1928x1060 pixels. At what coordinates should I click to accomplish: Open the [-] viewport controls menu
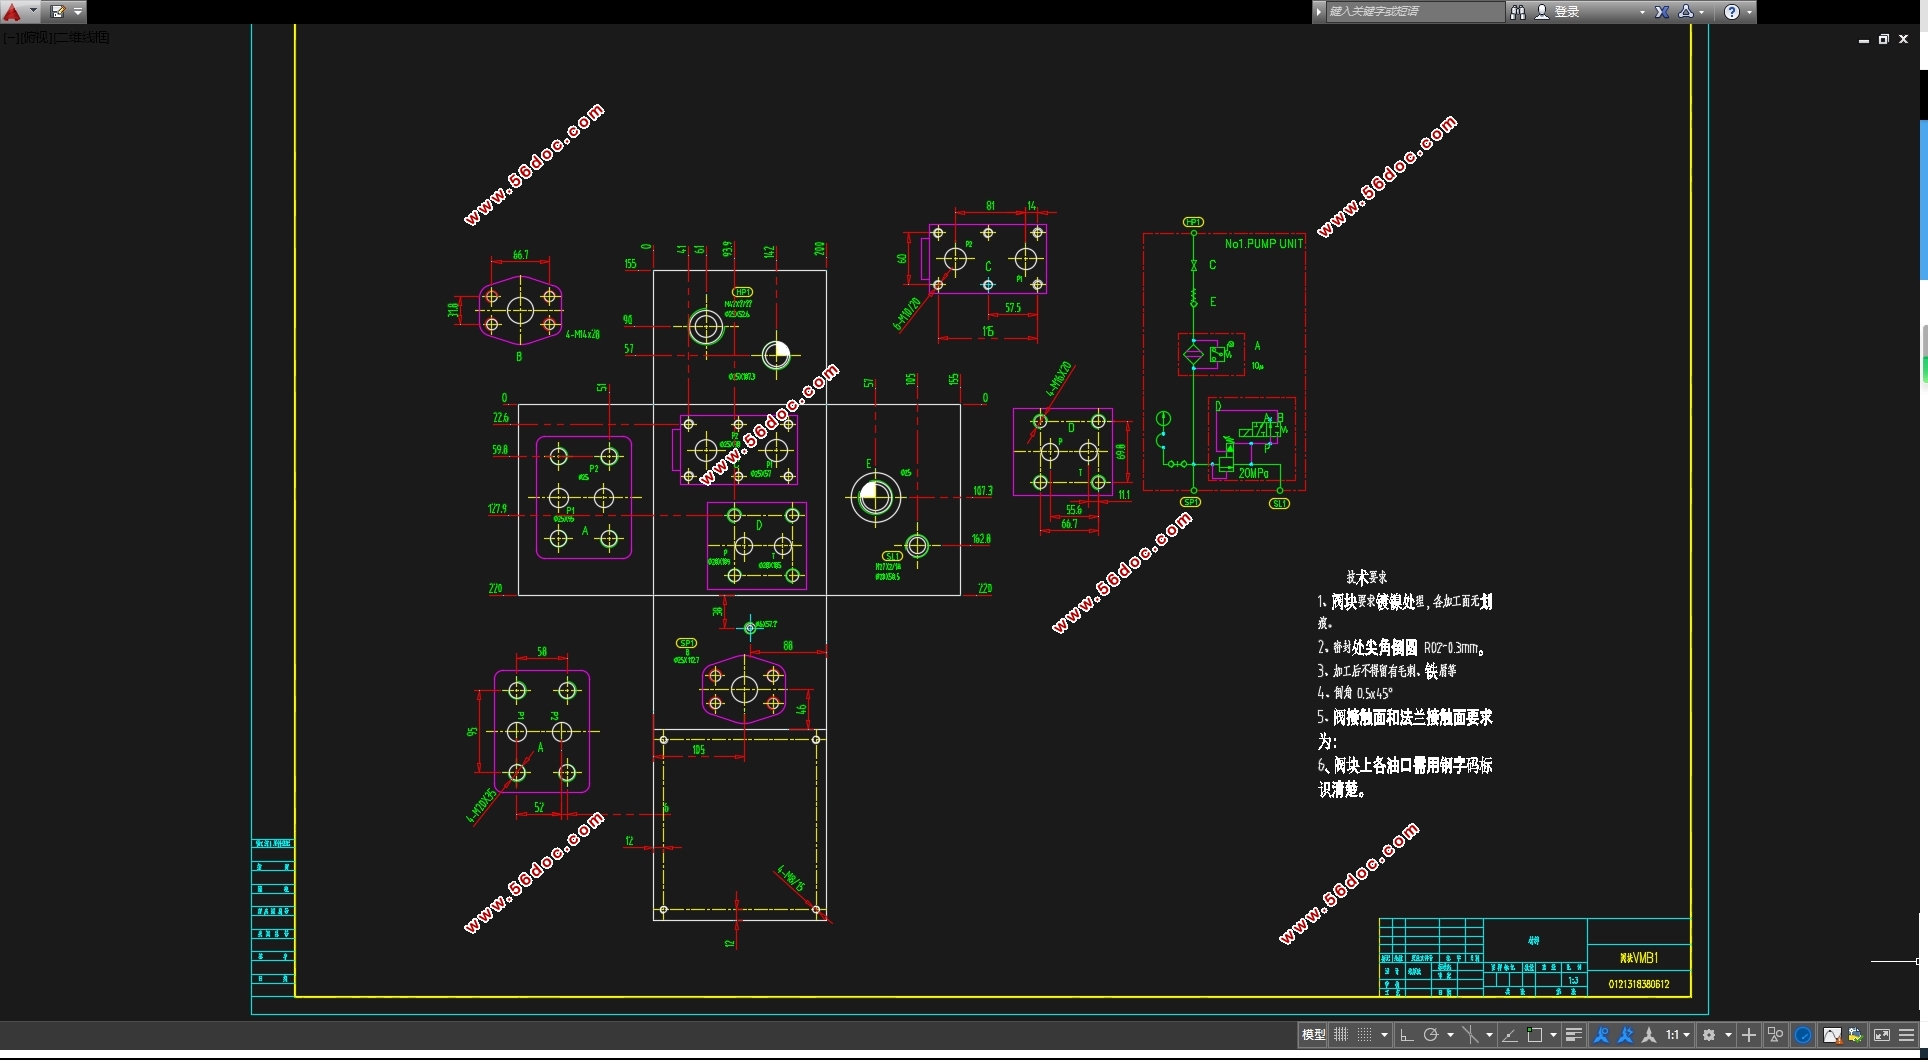[x=9, y=37]
